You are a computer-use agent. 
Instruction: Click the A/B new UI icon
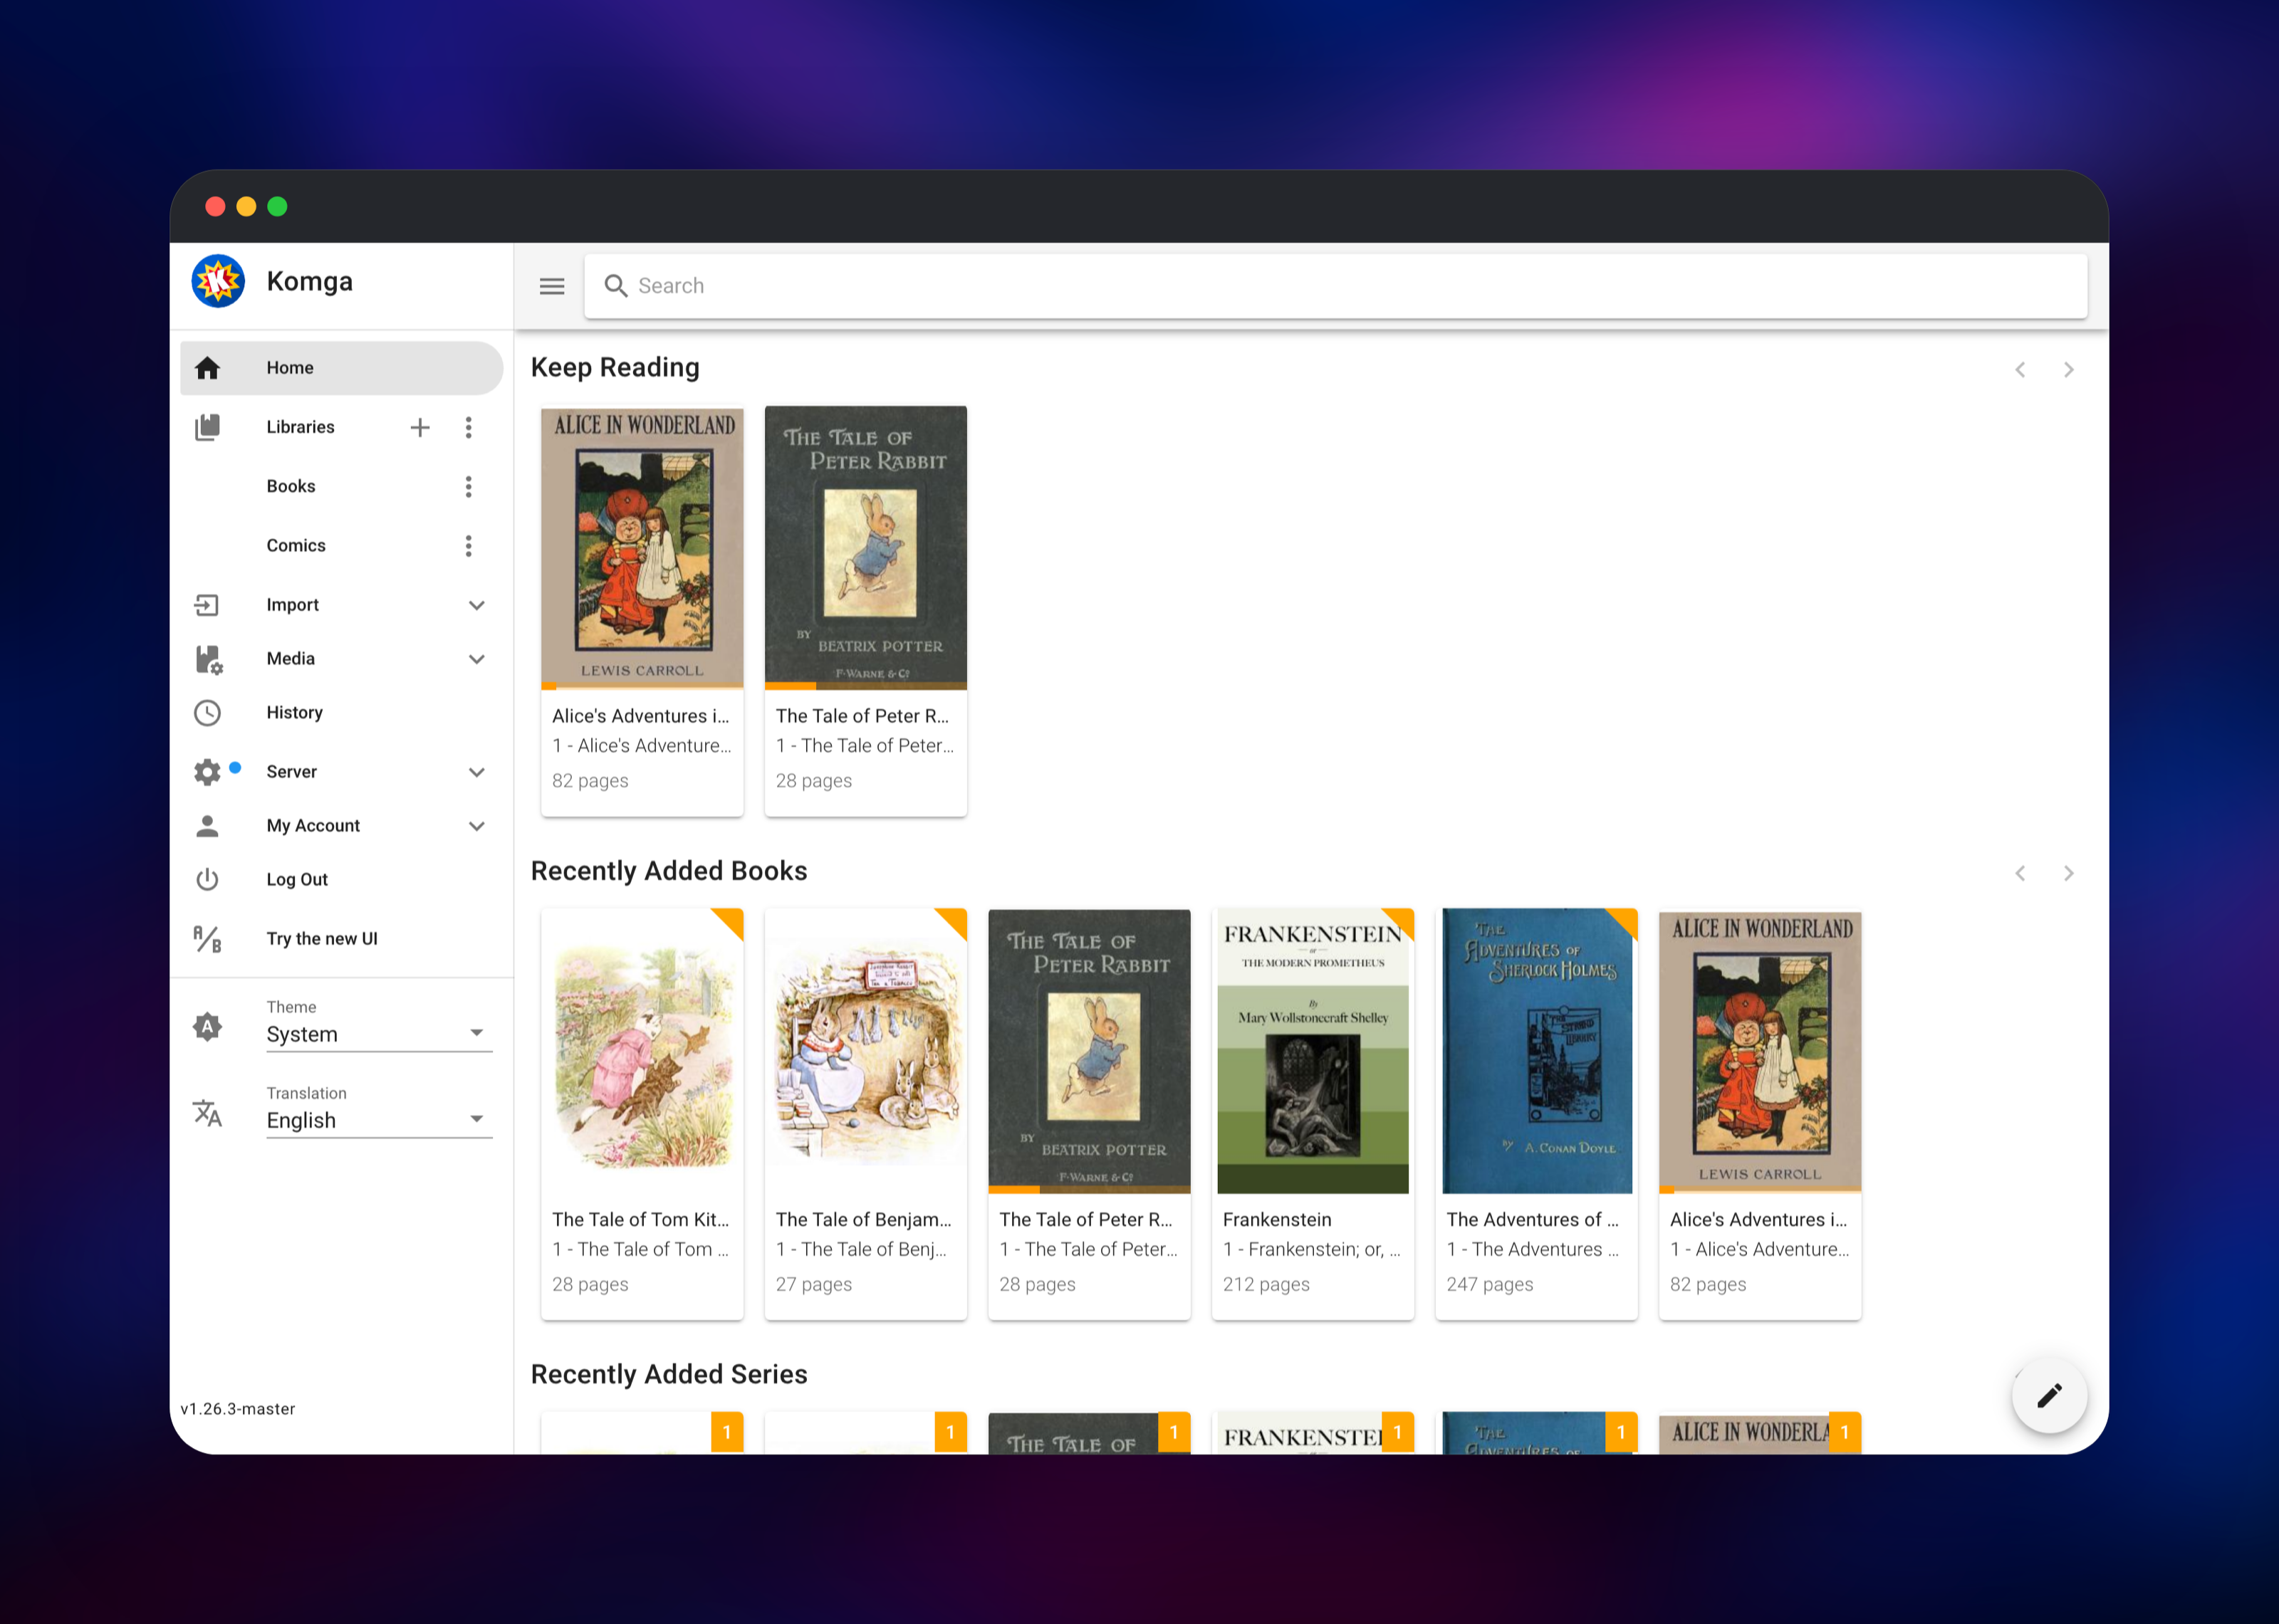click(207, 939)
